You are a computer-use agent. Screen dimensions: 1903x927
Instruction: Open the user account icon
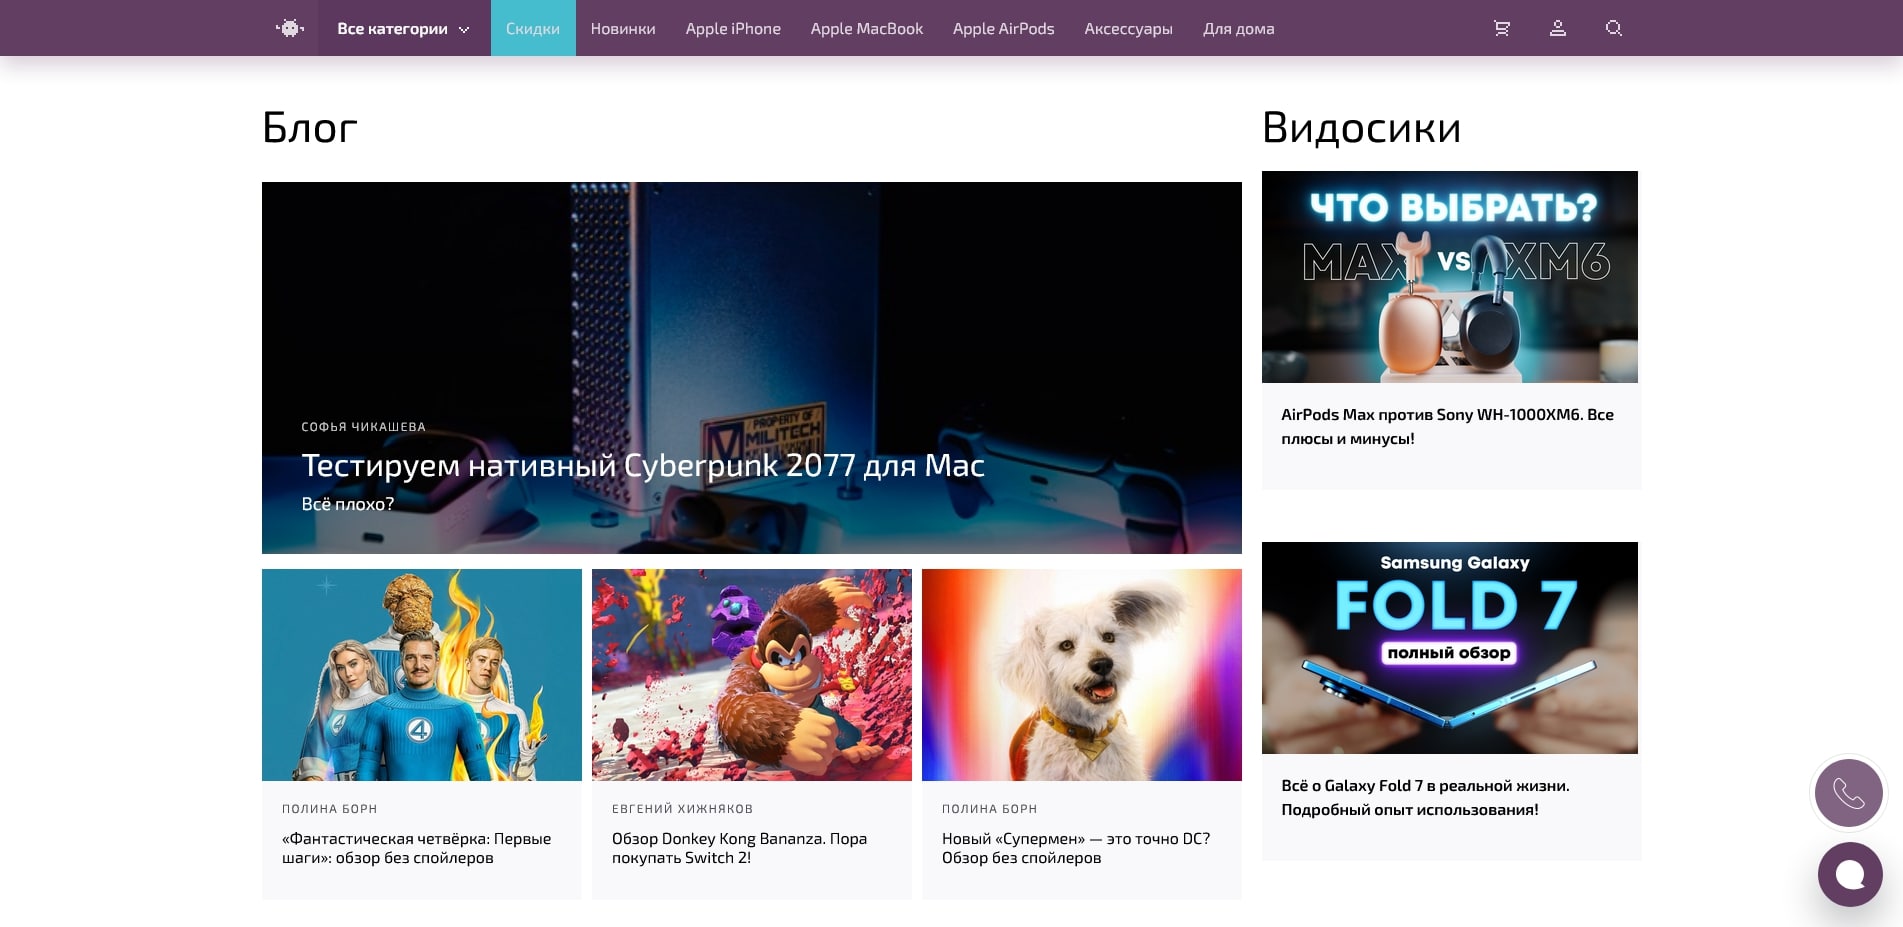(x=1557, y=28)
